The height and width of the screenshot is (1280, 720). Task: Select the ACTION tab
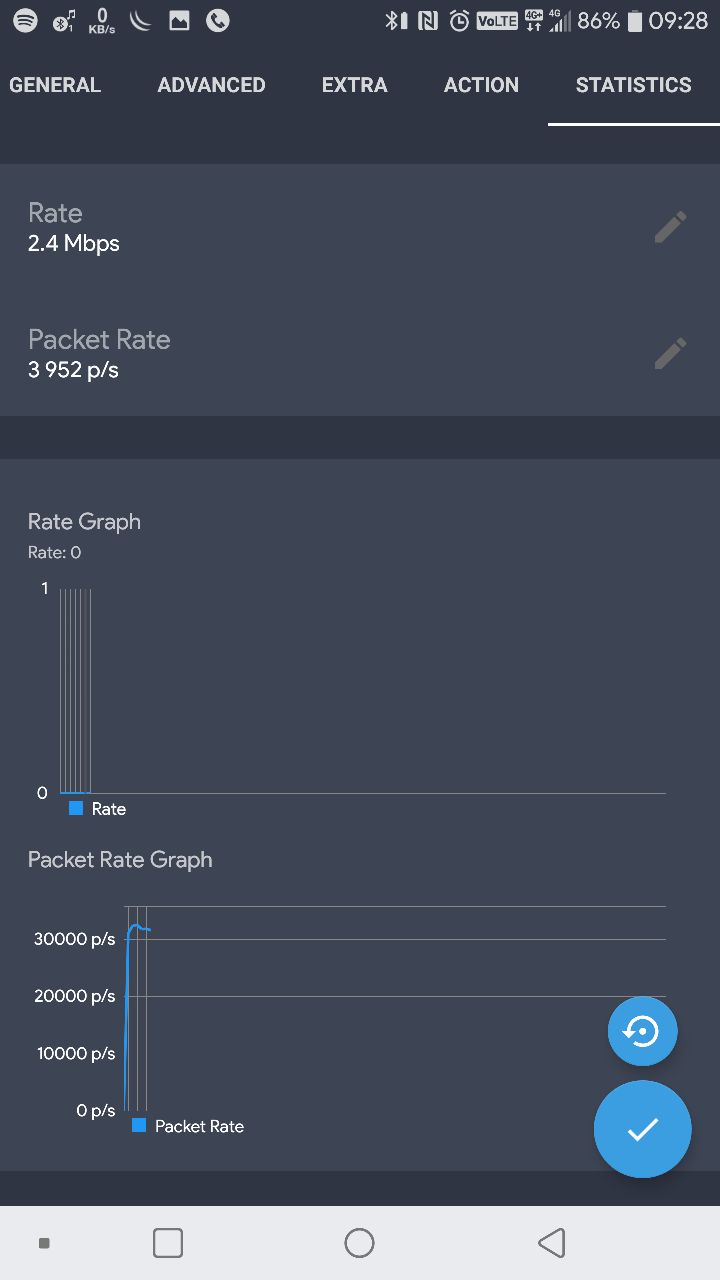pyautogui.click(x=481, y=85)
